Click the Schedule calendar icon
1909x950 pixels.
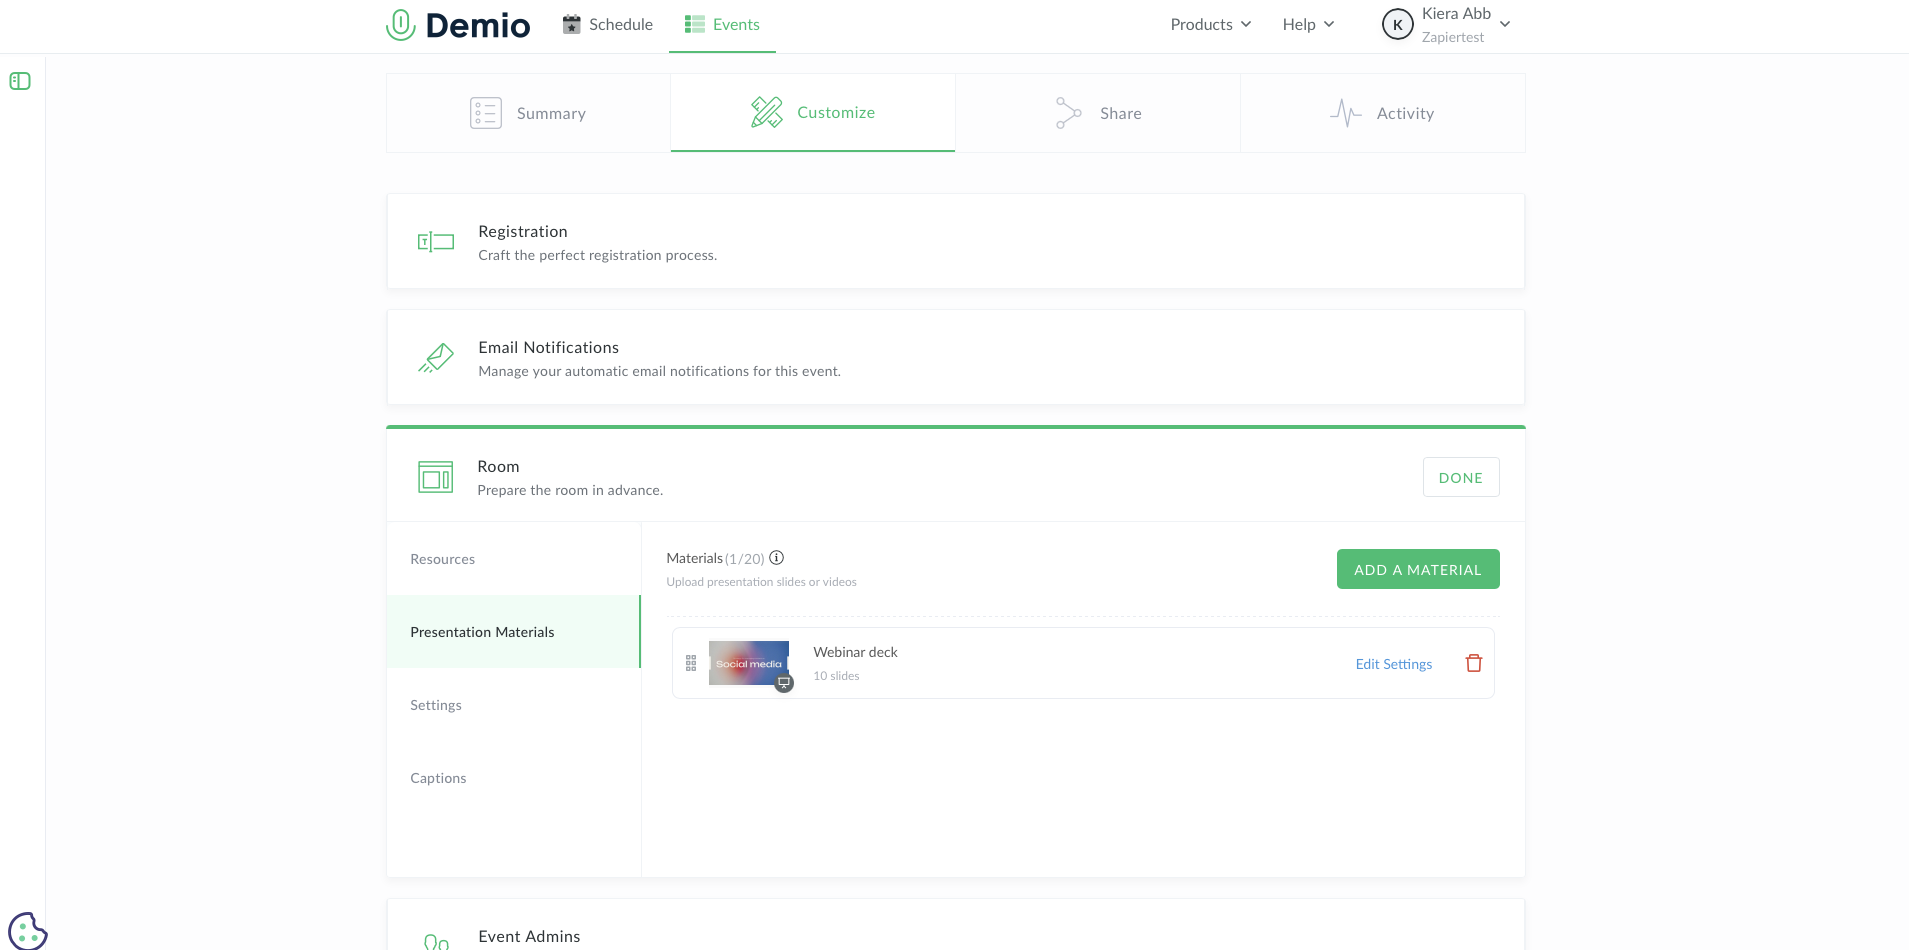pos(572,24)
